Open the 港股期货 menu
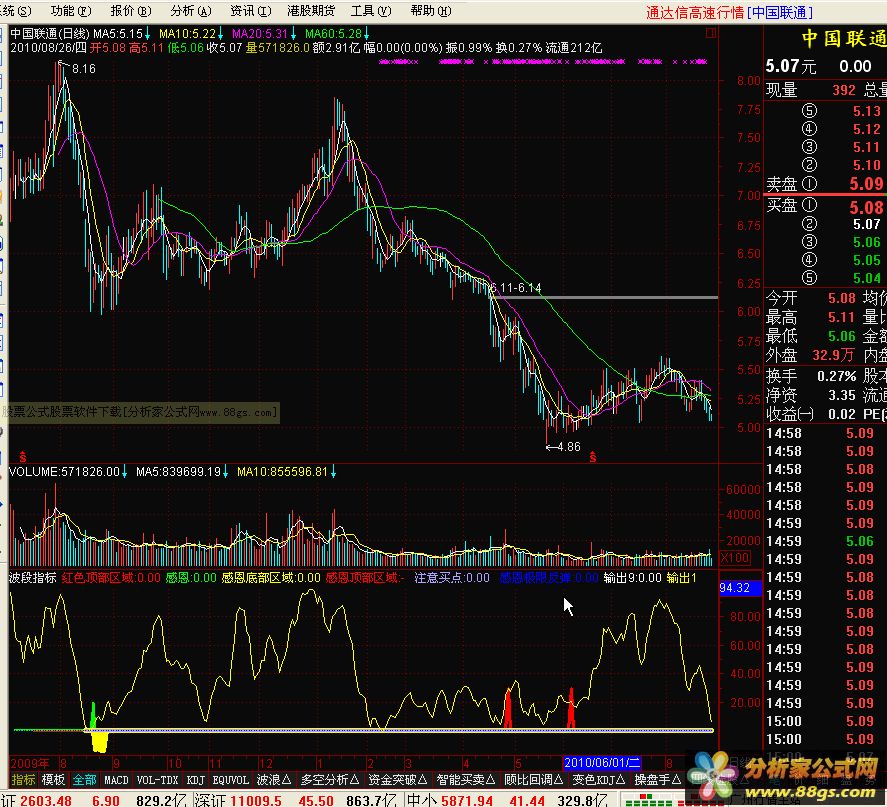 click(x=311, y=11)
